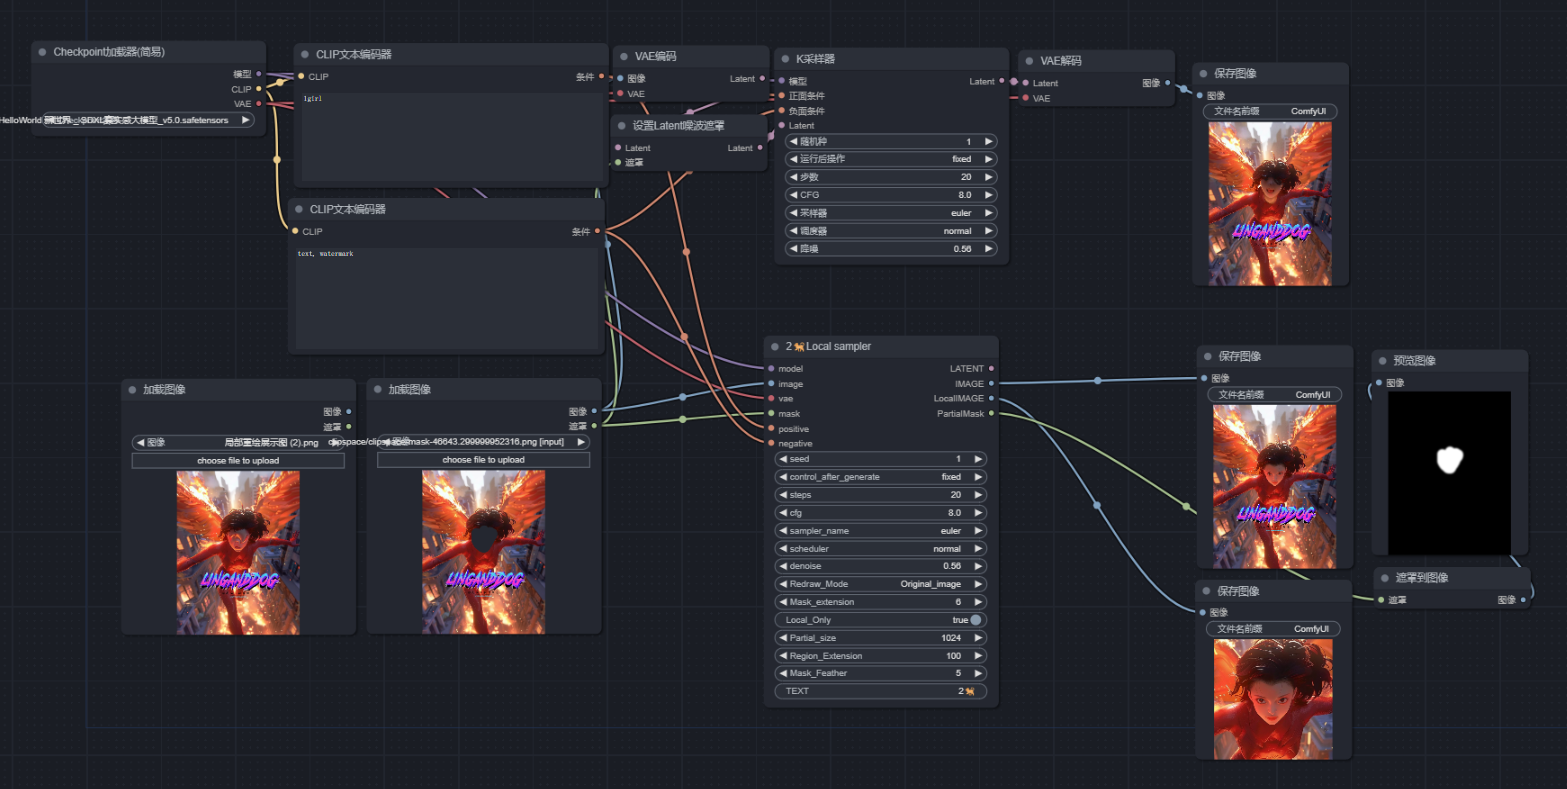Click the mask input port on Local sampler

coord(771,413)
